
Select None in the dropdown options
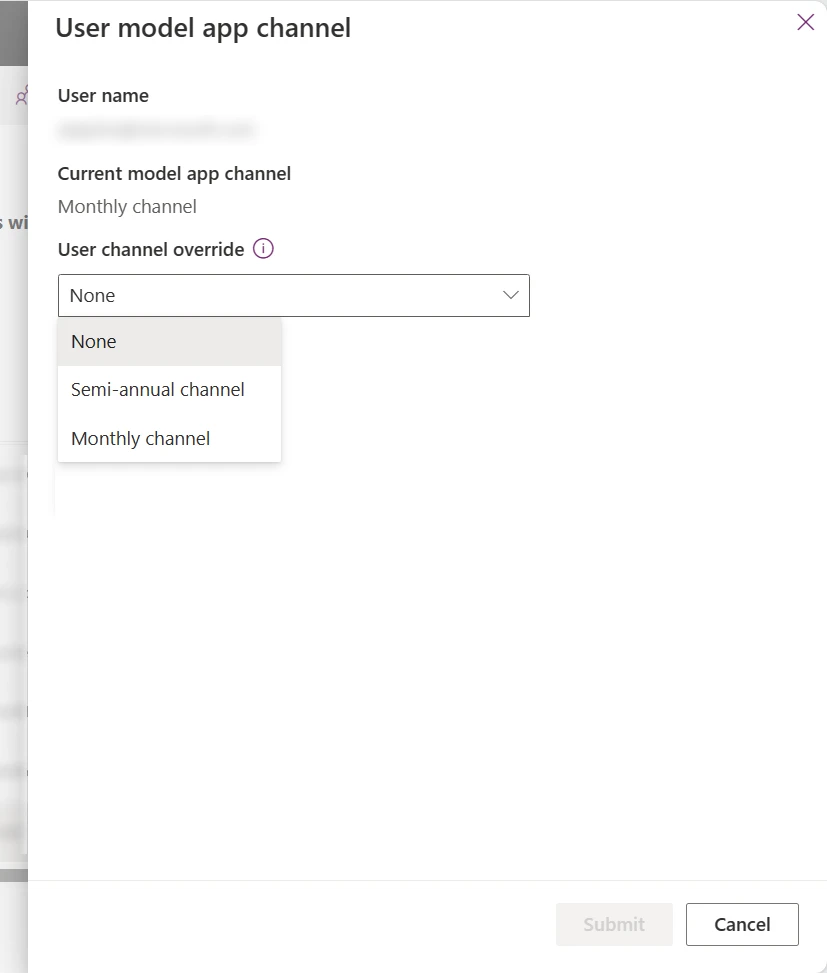93,341
